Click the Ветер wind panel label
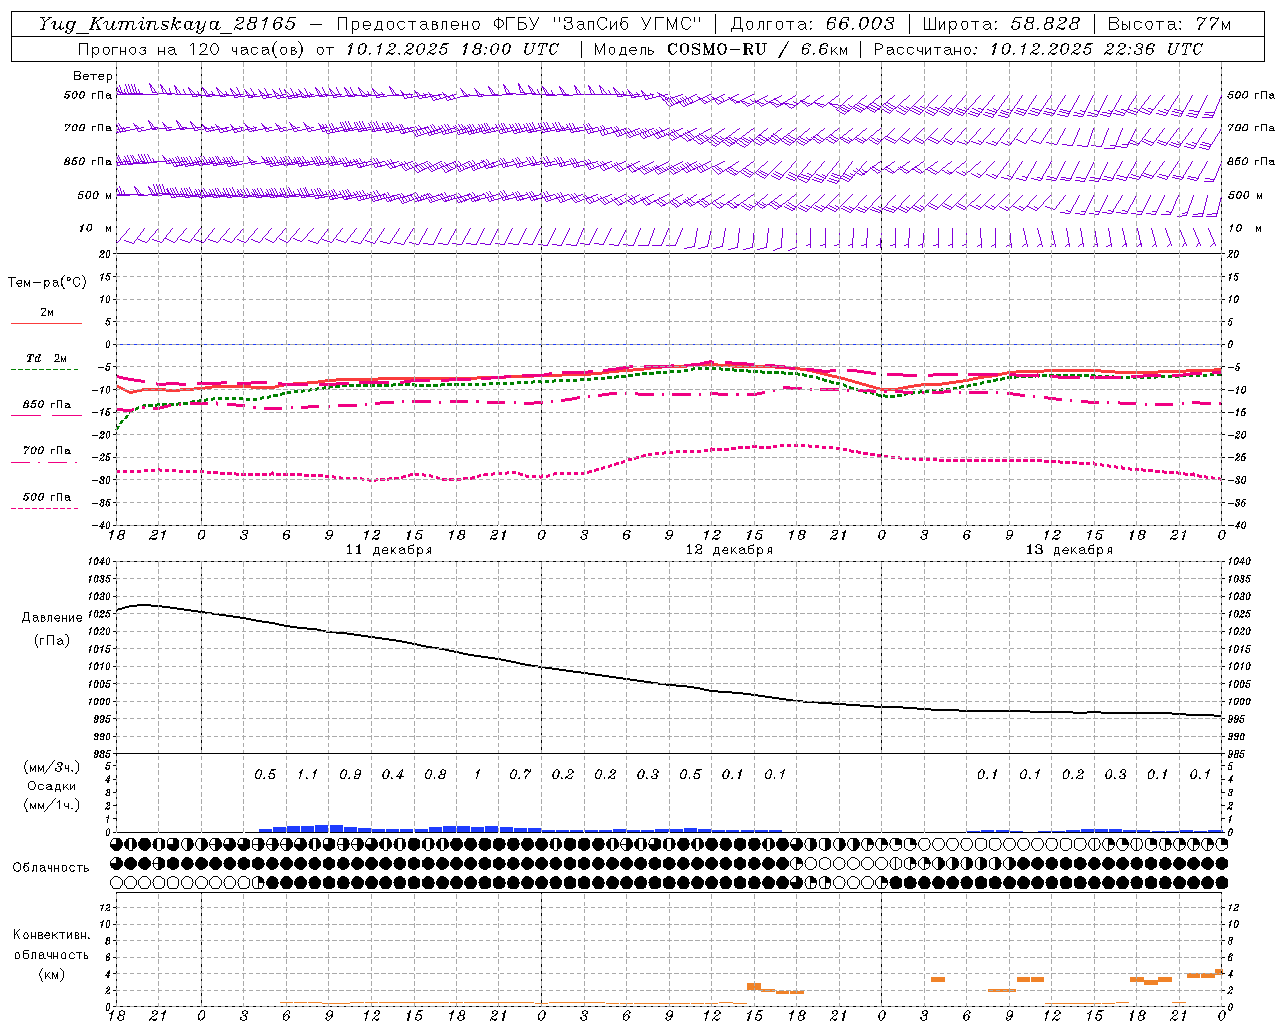 click(92, 76)
